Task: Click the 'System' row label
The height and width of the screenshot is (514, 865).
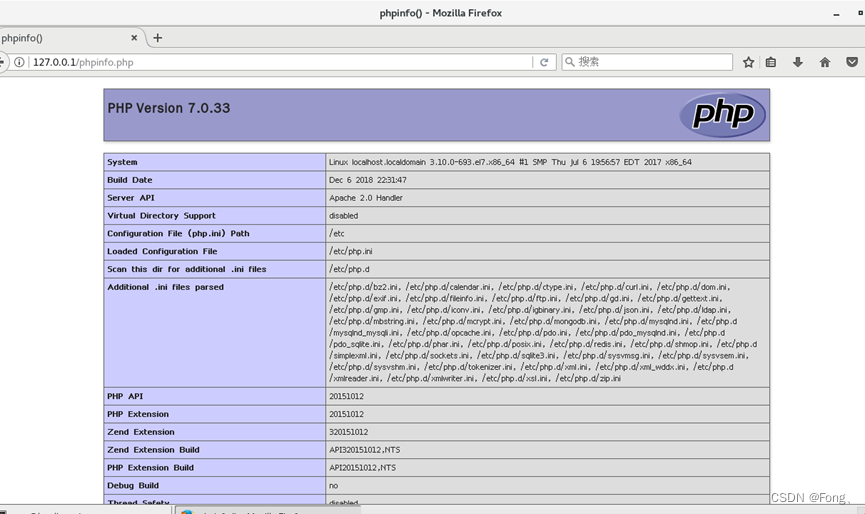Action: (x=122, y=162)
